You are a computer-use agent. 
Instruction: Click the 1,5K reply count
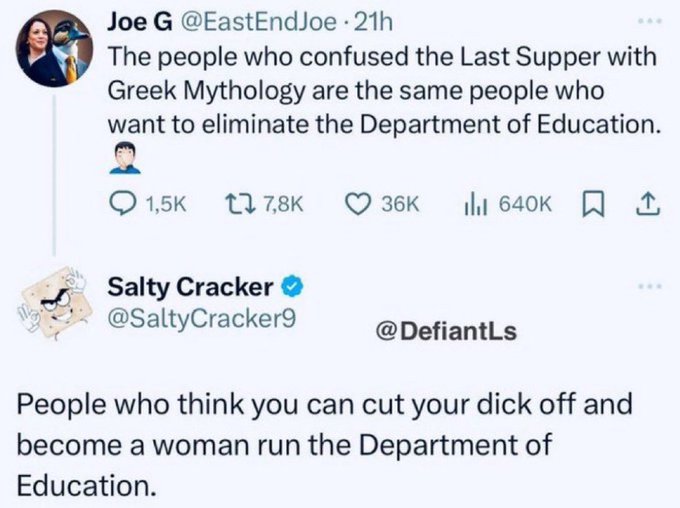pyautogui.click(x=166, y=204)
